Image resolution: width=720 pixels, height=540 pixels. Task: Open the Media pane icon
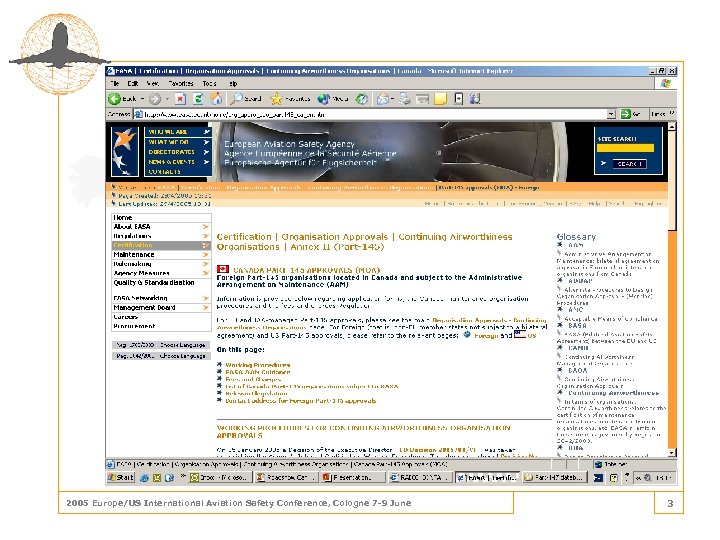pos(324,99)
